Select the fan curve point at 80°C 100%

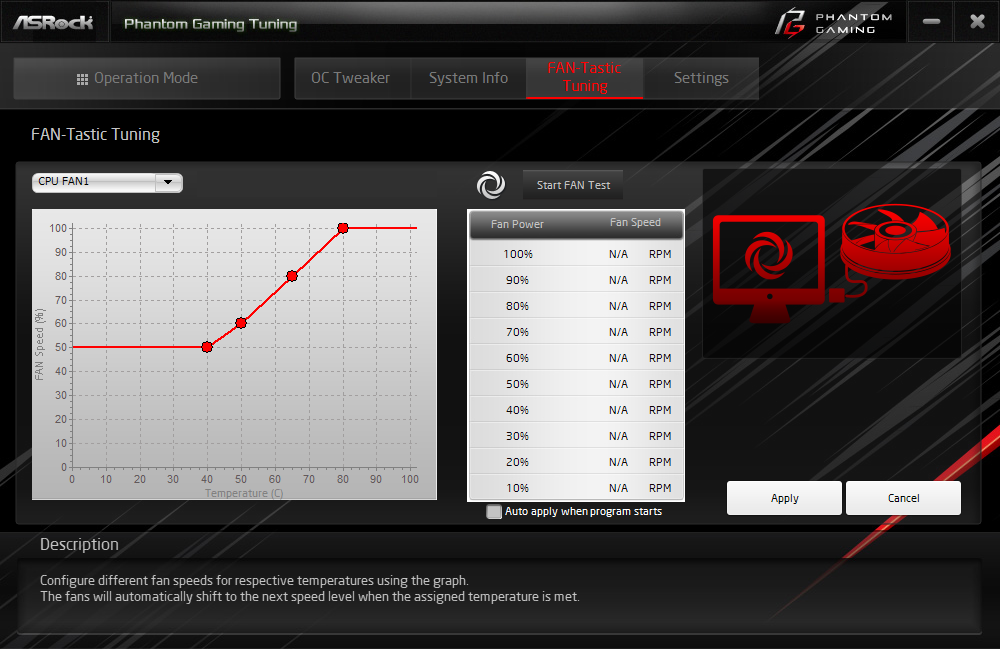[342, 228]
